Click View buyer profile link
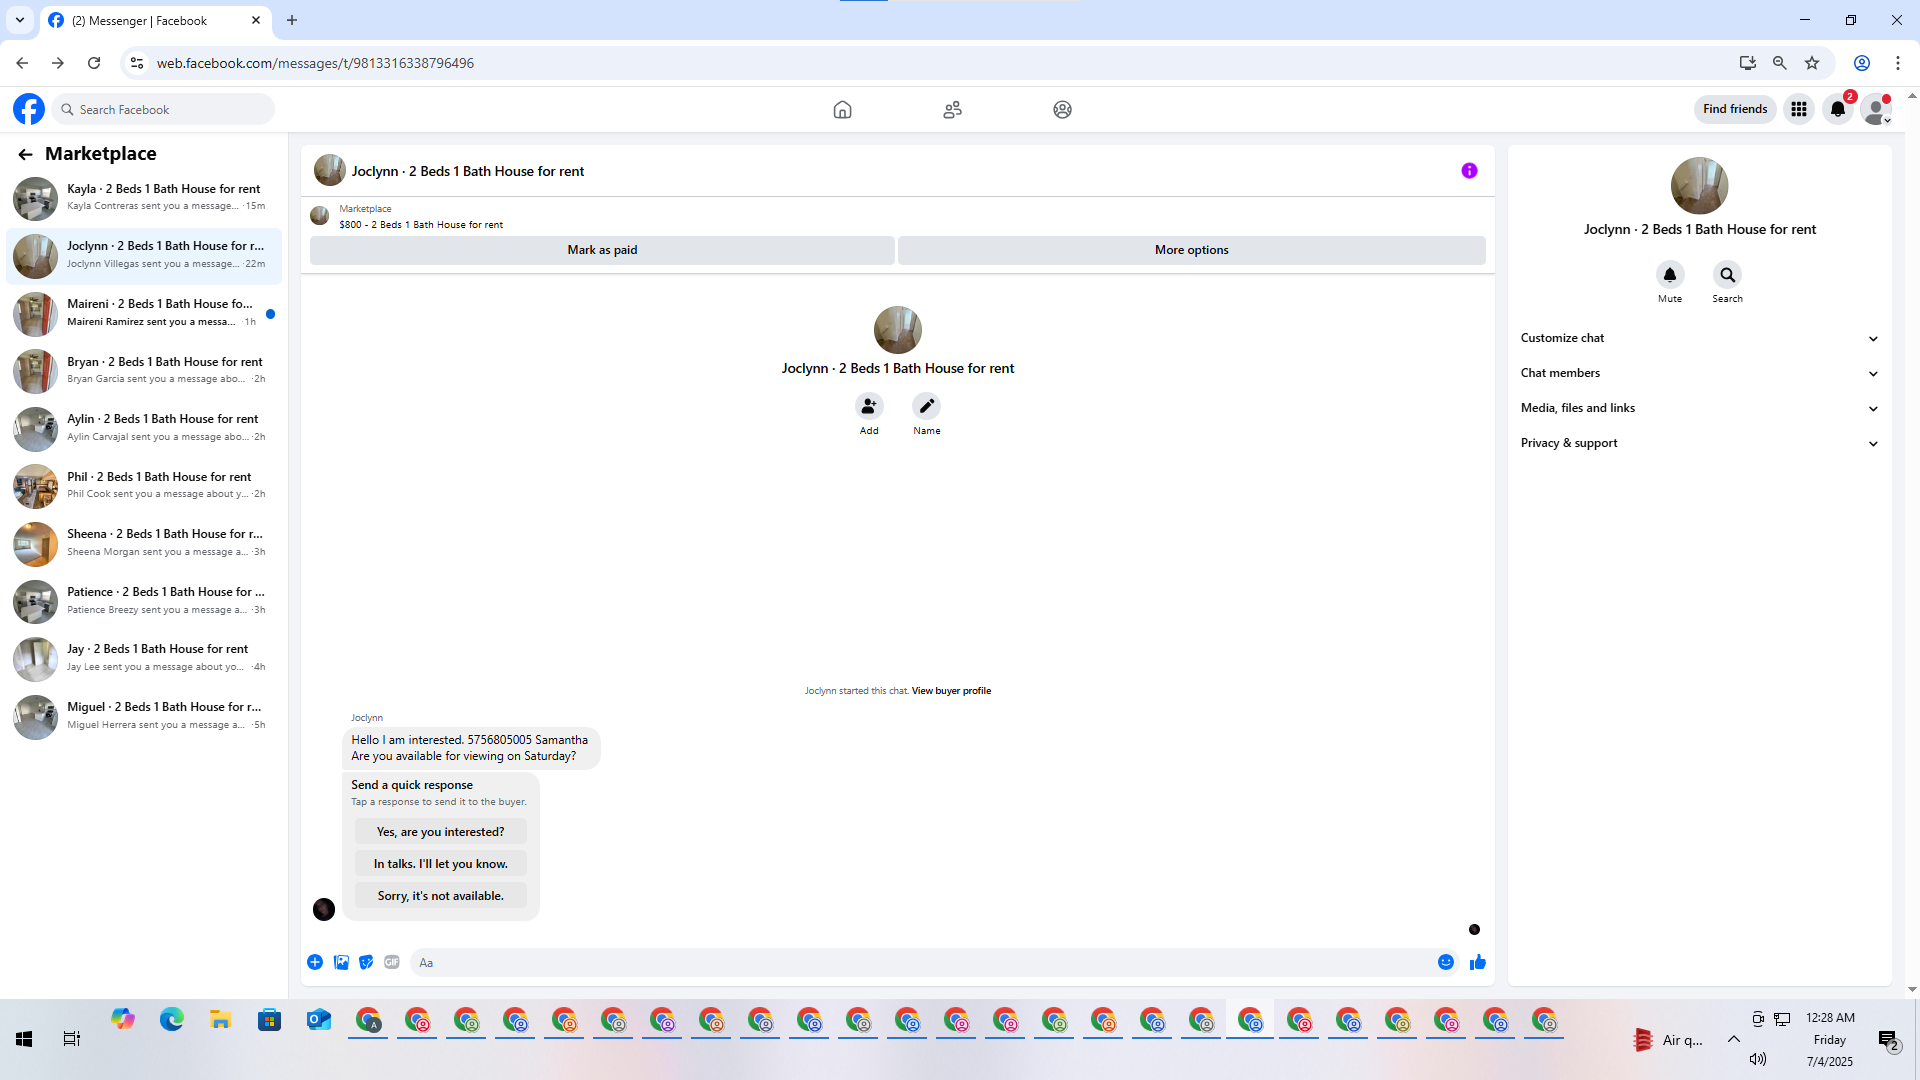The width and height of the screenshot is (1920, 1080). (950, 691)
